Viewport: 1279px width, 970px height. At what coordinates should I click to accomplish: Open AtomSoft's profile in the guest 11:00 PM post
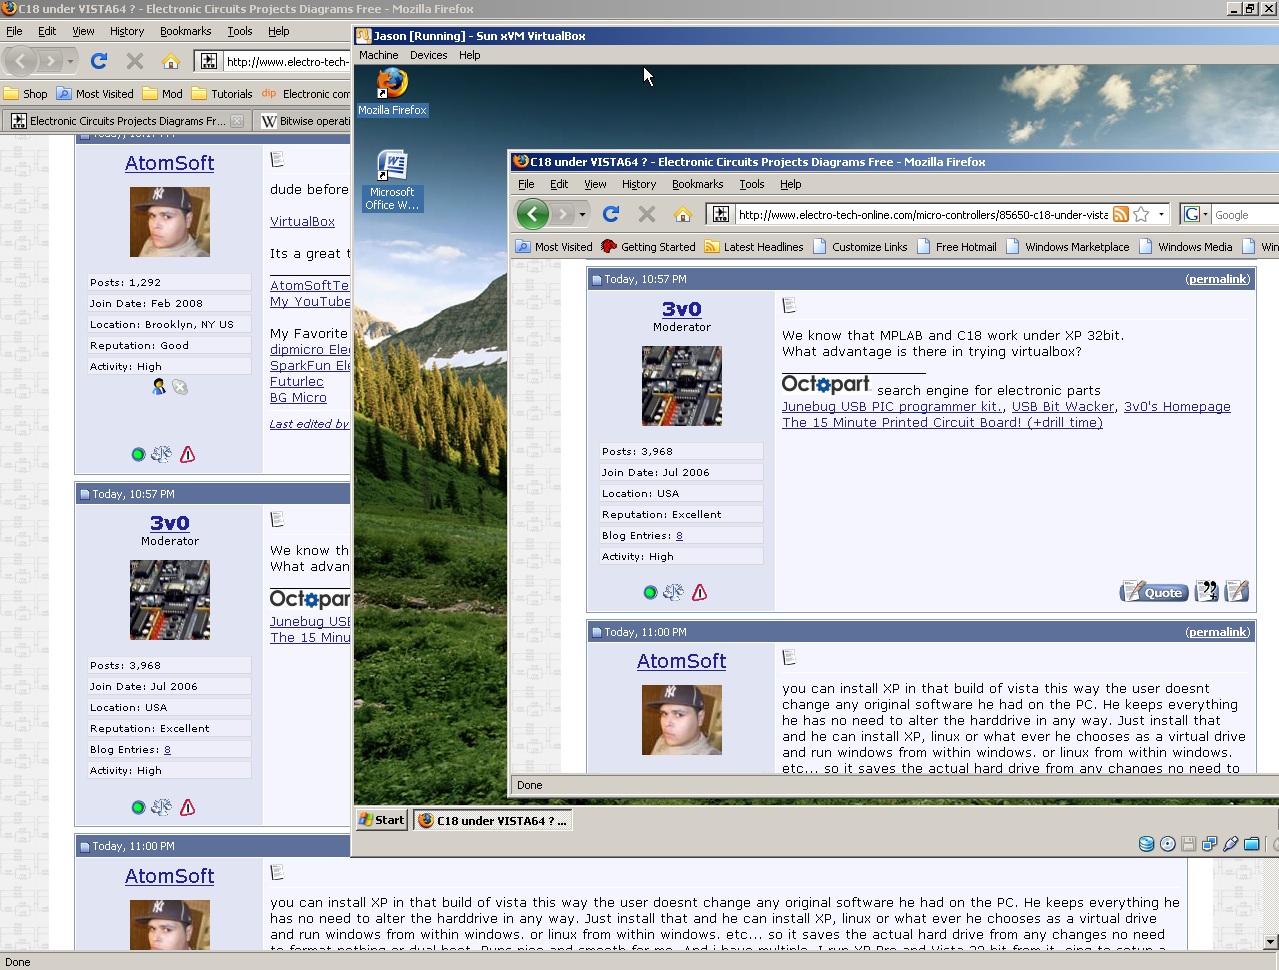(682, 661)
